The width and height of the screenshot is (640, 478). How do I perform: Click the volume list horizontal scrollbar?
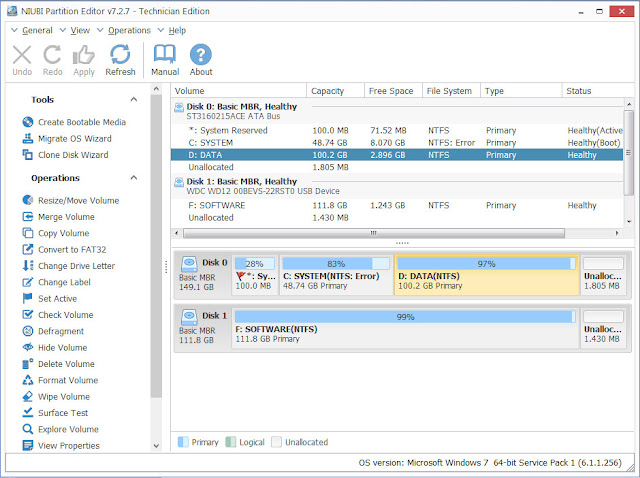click(373, 233)
